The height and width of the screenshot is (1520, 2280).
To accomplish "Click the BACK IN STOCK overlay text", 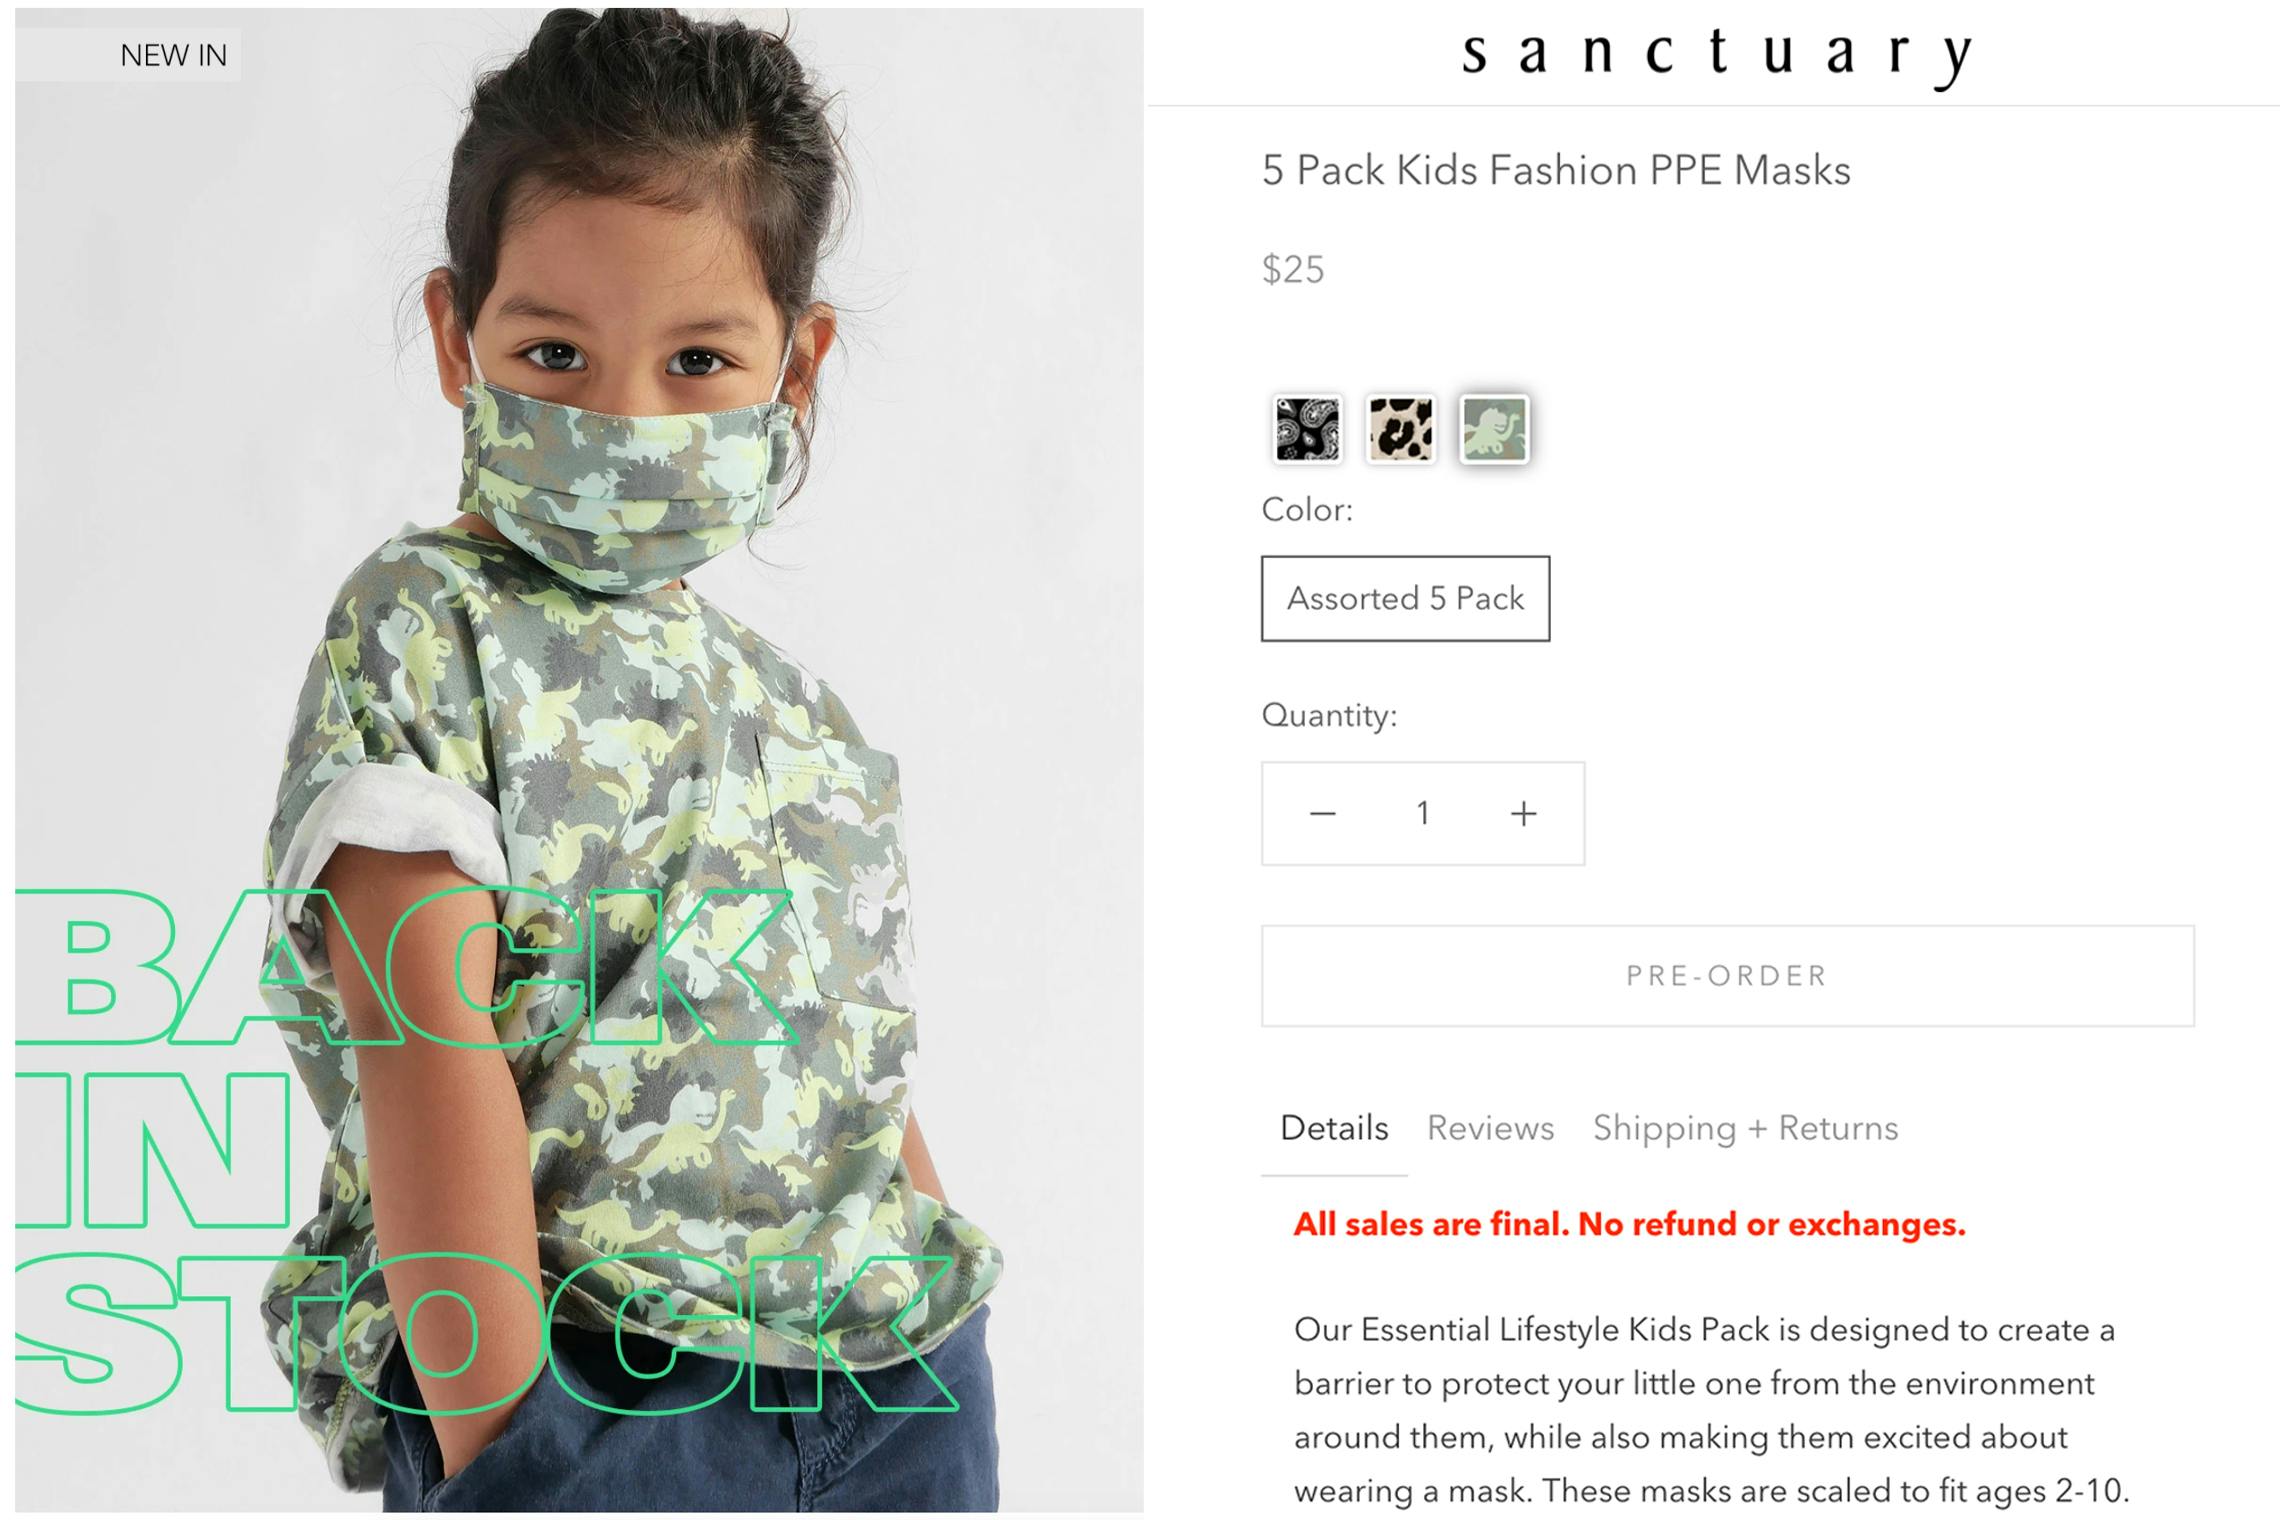I will (x=480, y=1150).
